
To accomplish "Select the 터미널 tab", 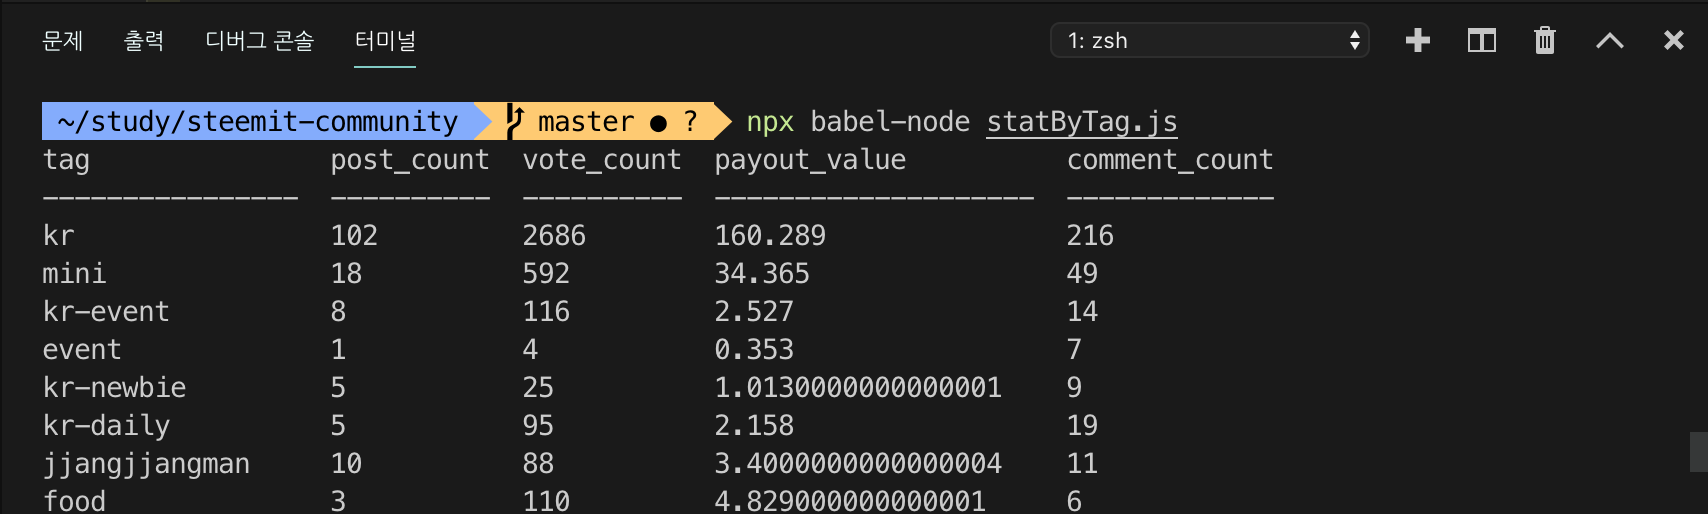I will 385,41.
